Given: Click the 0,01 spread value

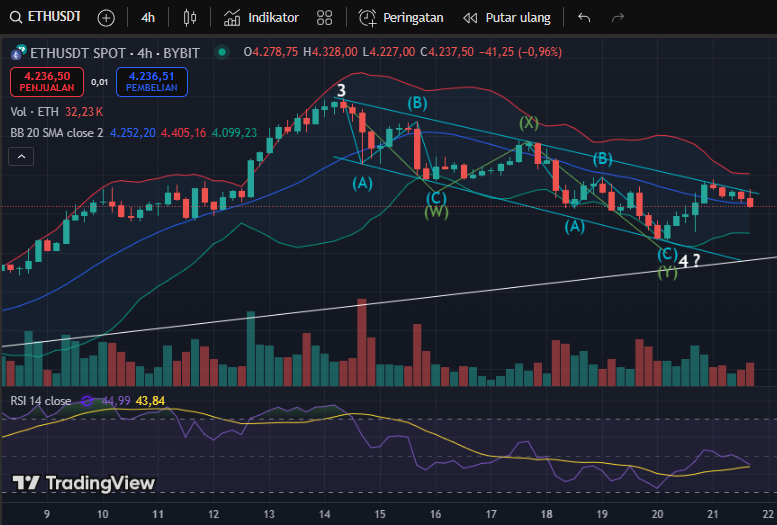Looking at the screenshot, I should tap(100, 82).
